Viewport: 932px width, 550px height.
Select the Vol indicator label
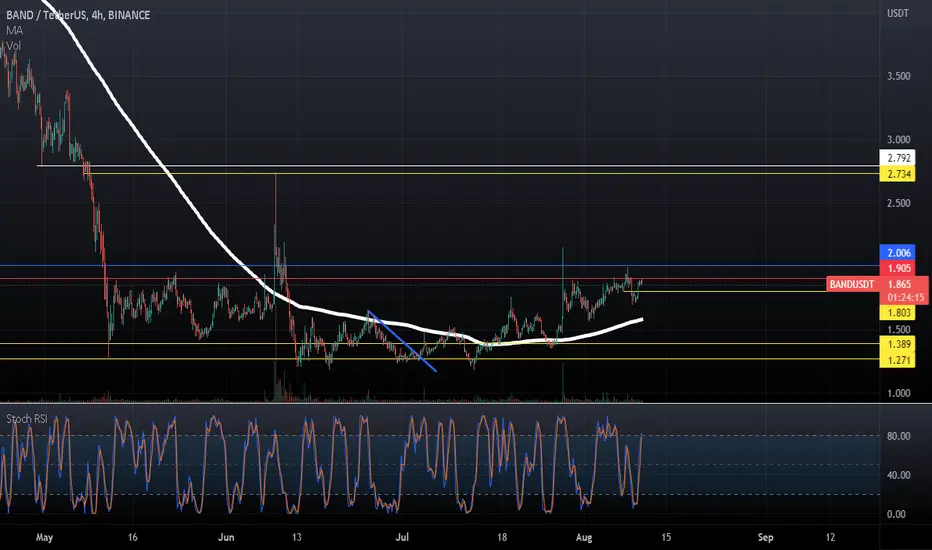pyautogui.click(x=13, y=46)
